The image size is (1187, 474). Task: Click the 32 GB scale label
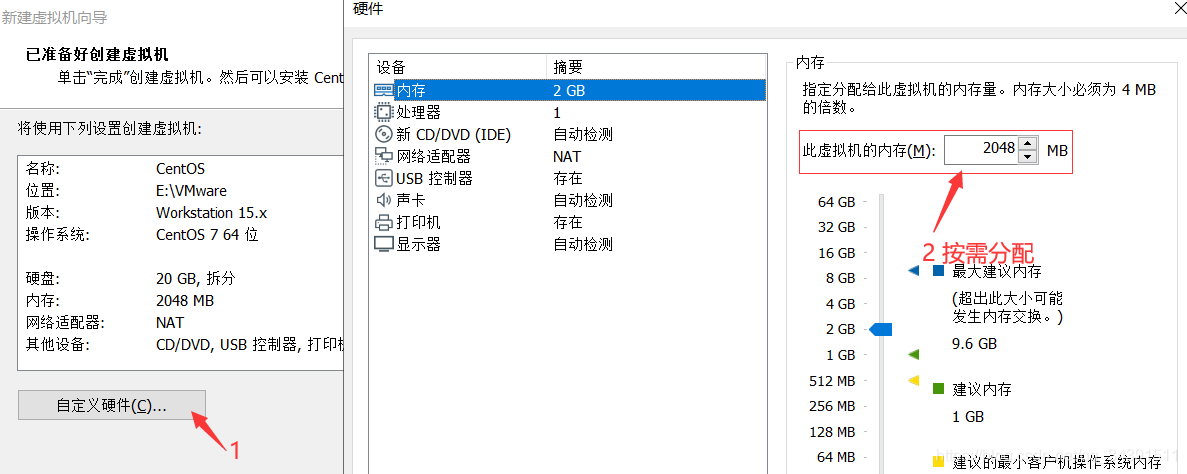point(837,227)
